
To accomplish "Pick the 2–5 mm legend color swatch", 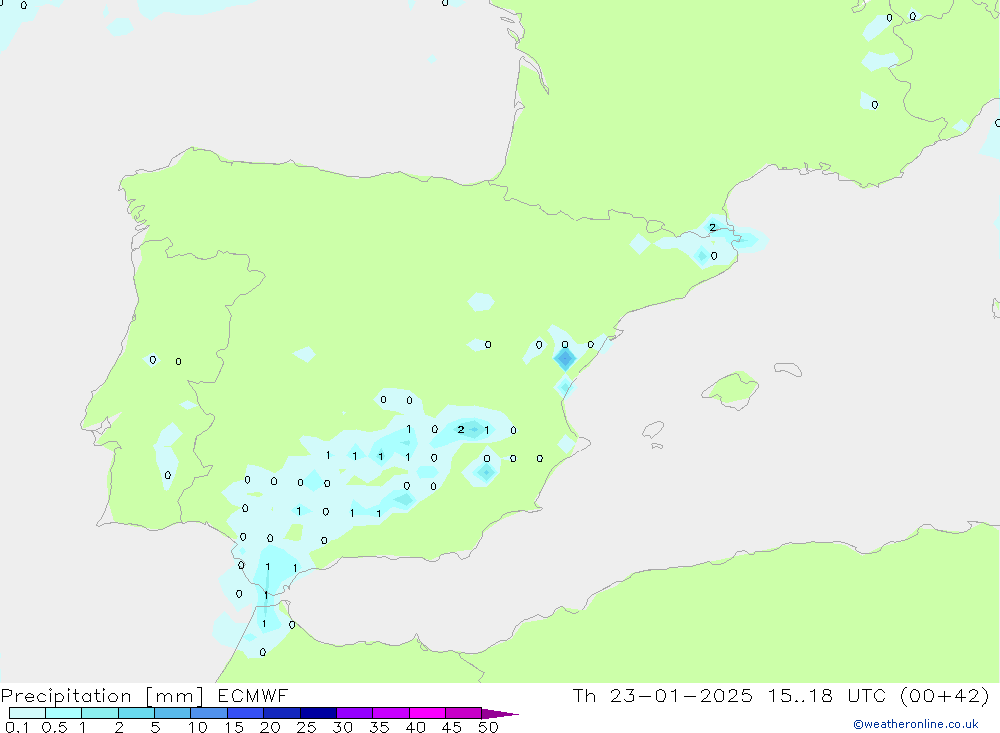I will (x=137, y=713).
